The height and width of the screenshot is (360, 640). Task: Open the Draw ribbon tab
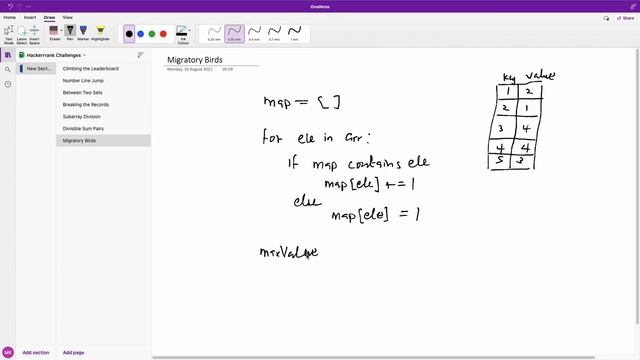[x=49, y=18]
